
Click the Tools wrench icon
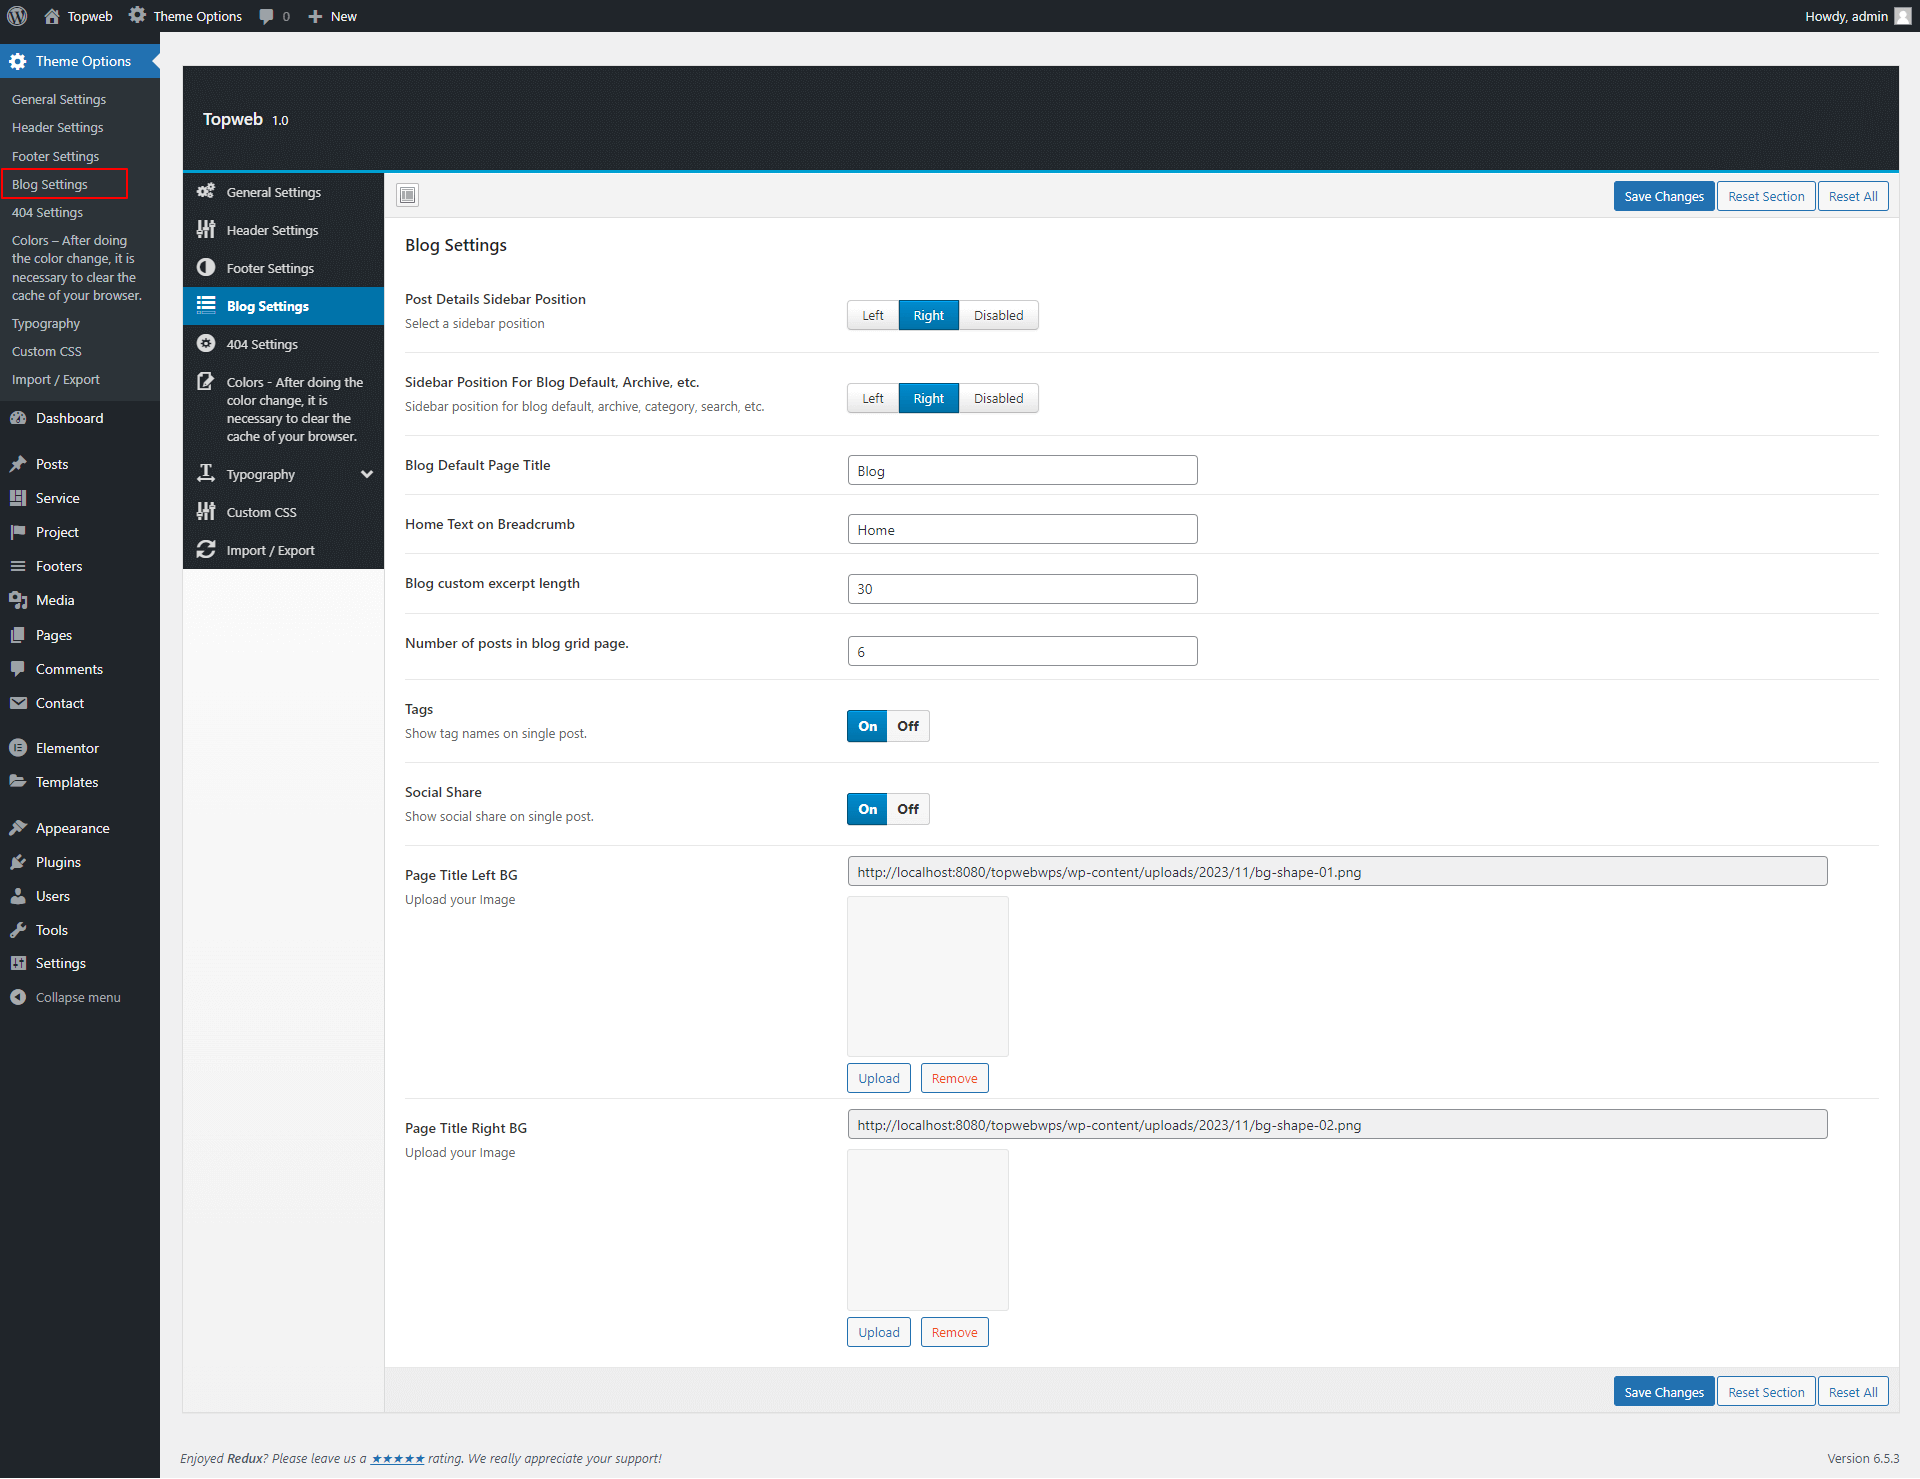18,930
